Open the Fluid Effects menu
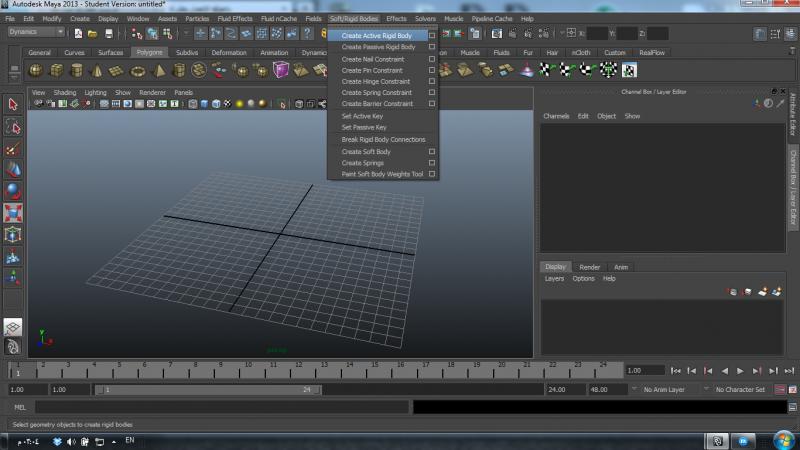Screen dimensions: 800x450 click(x=235, y=19)
